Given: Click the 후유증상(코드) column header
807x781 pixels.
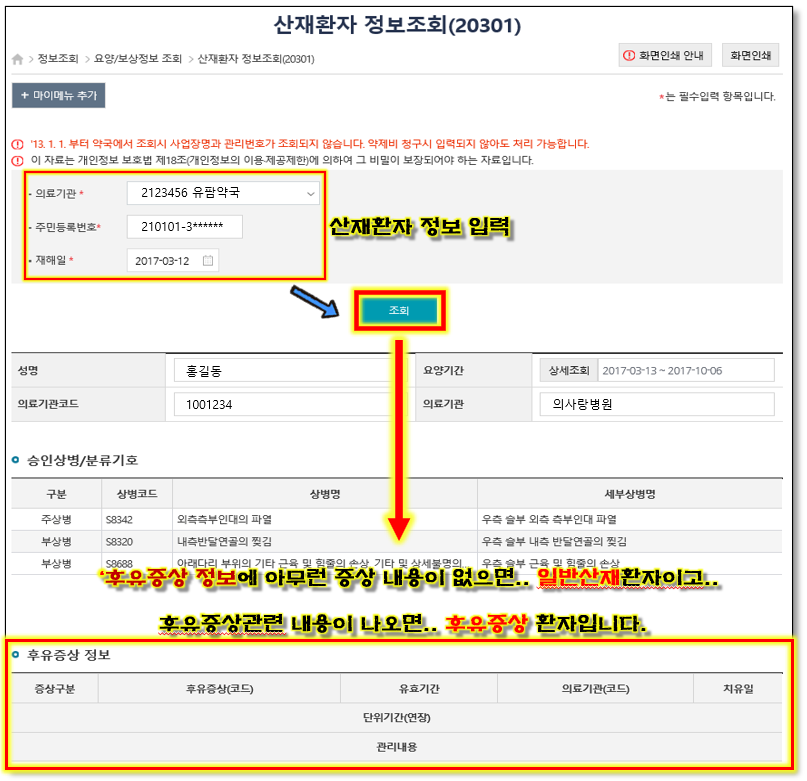Looking at the screenshot, I should pos(219,688).
